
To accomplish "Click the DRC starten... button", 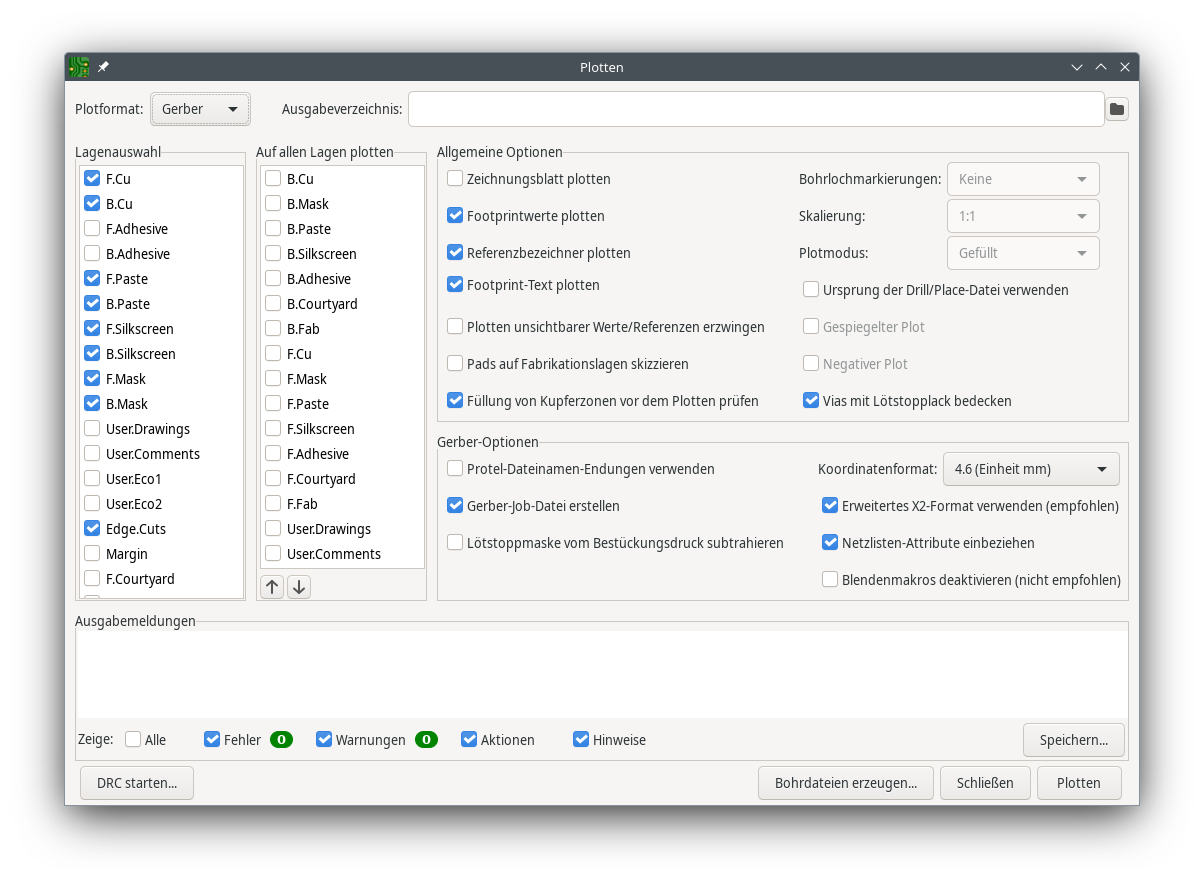I will click(137, 783).
